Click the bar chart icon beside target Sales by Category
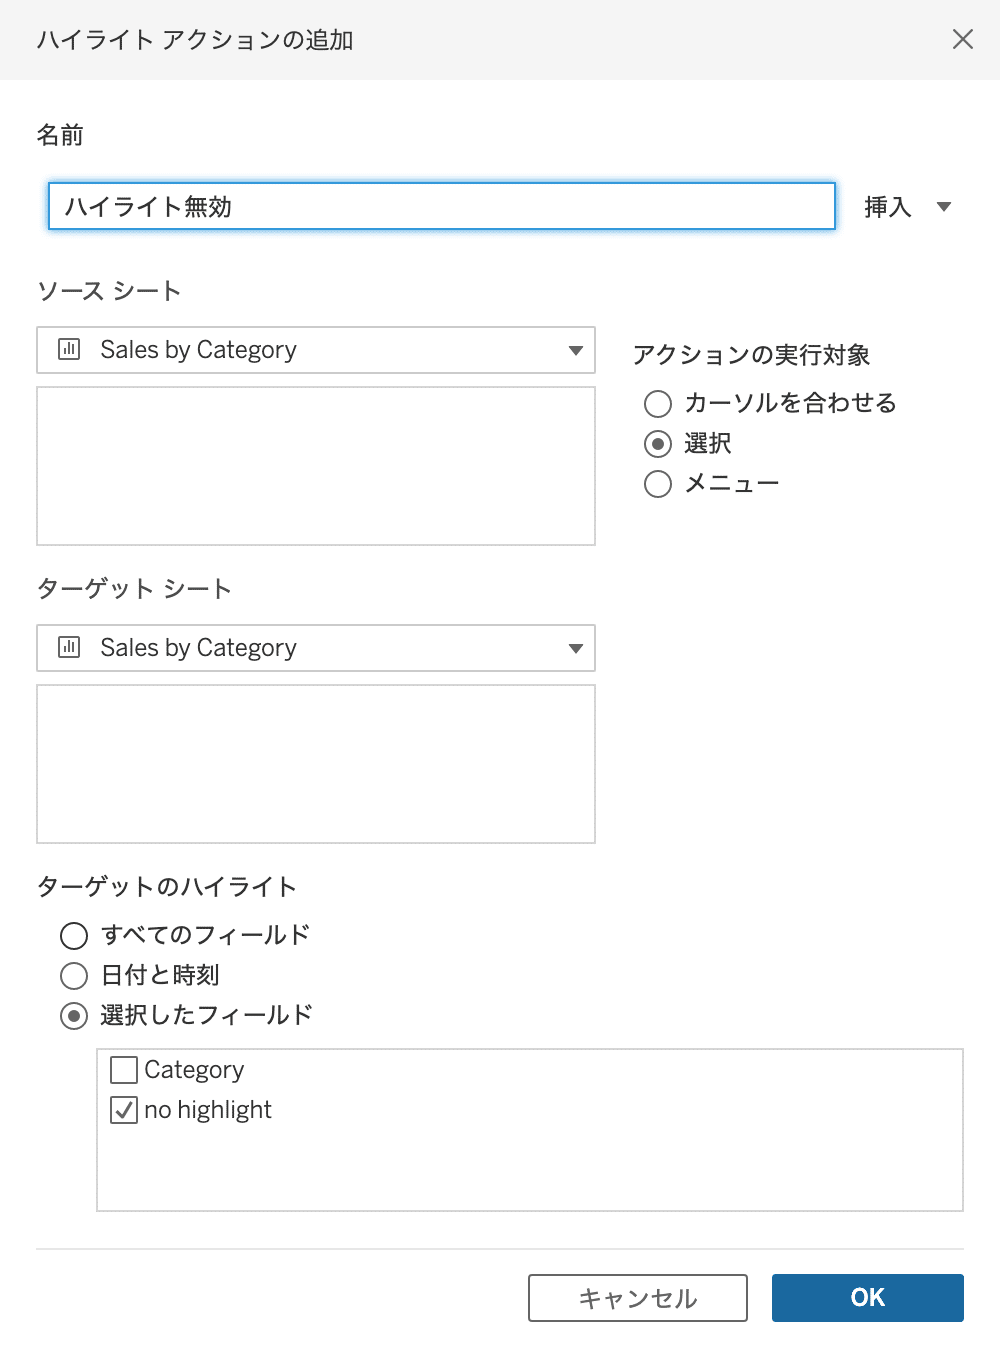This screenshot has height=1356, width=1000. click(x=68, y=648)
